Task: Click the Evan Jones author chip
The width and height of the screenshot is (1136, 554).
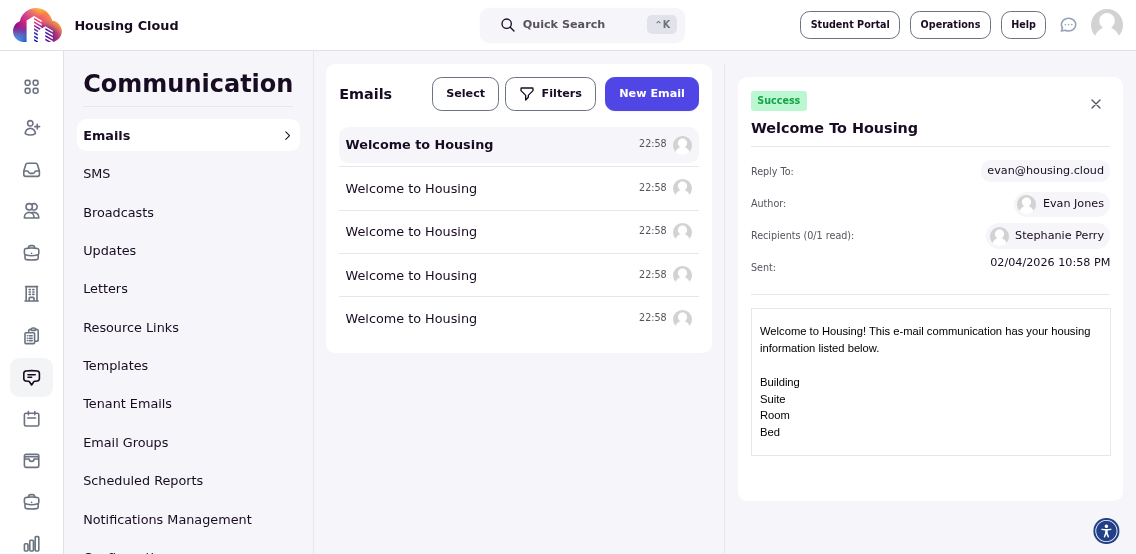Action: click(x=1061, y=204)
